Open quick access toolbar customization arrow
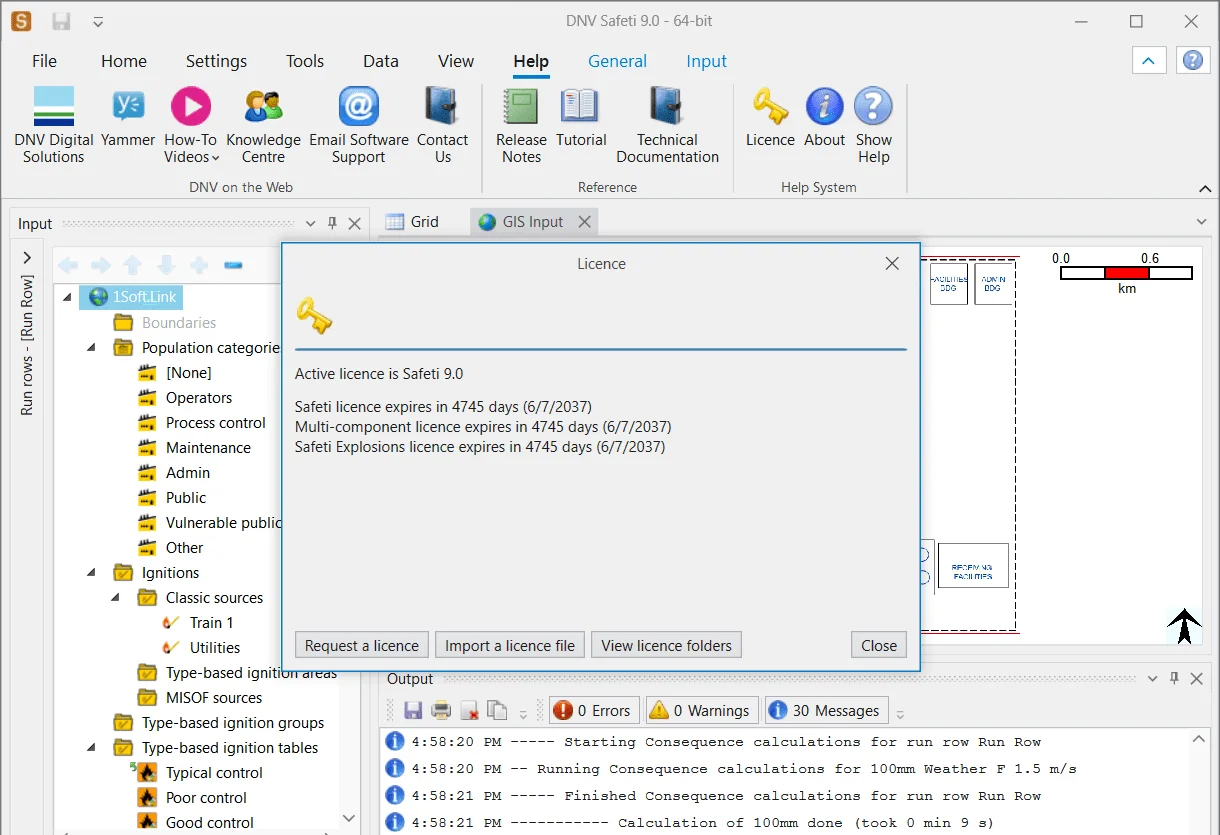 (97, 21)
